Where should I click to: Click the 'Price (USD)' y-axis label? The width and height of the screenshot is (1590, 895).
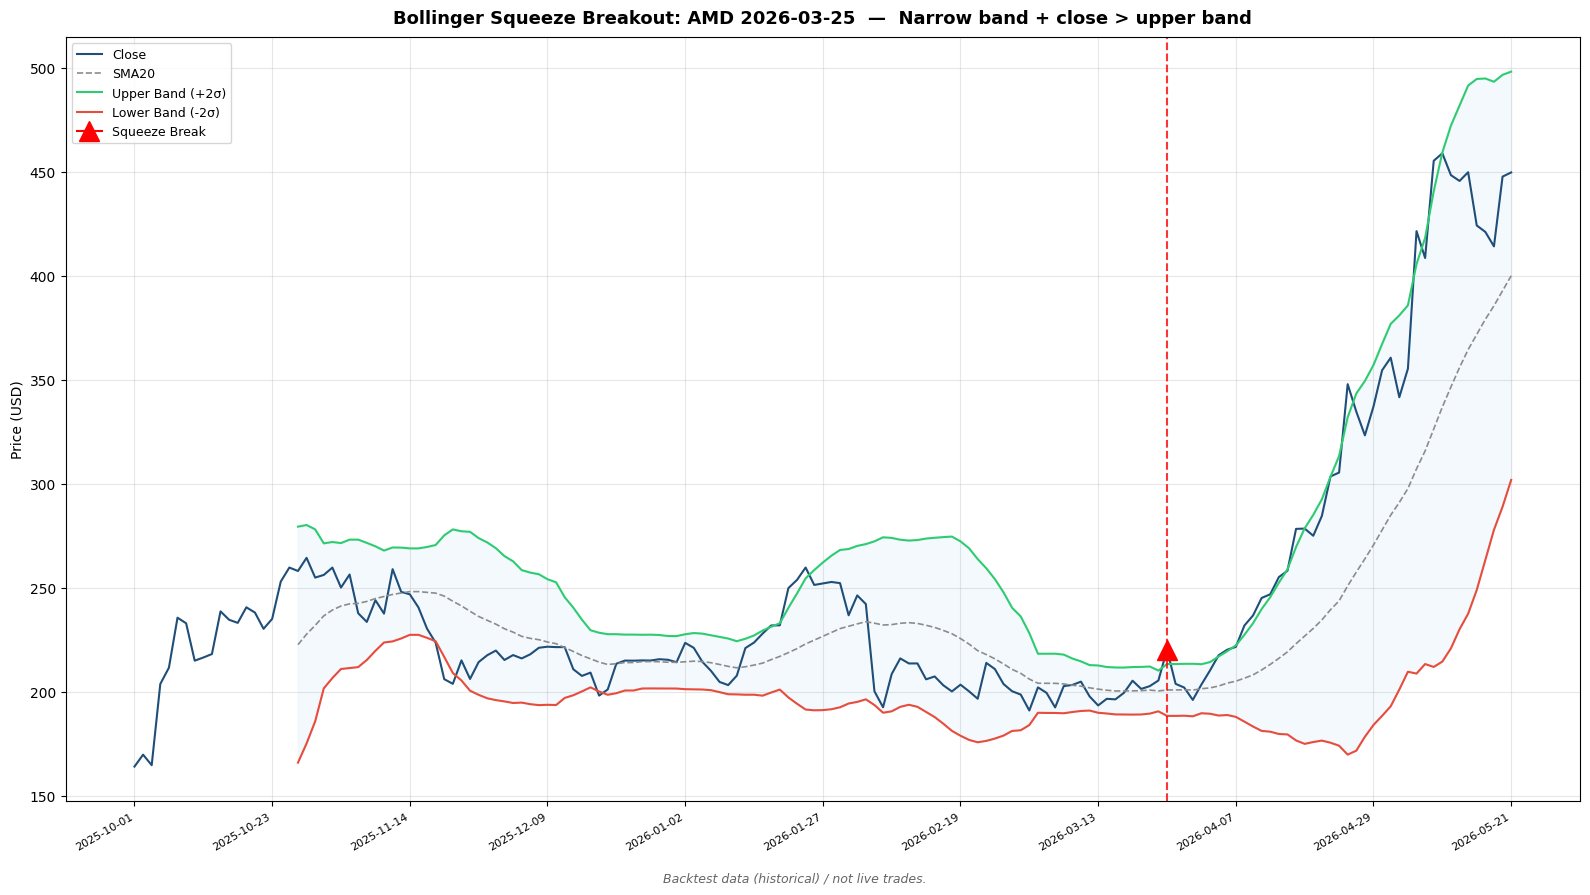[16, 420]
